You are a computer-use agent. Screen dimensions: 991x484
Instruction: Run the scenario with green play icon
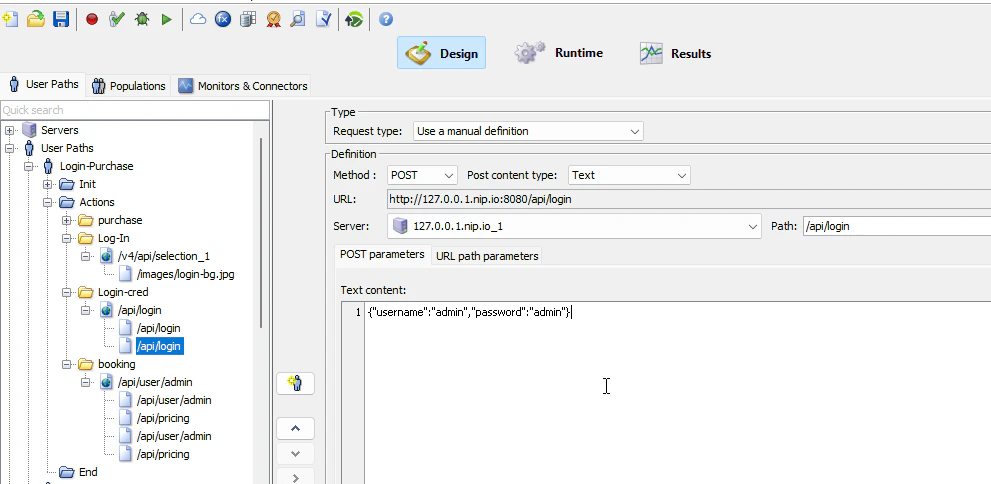pos(166,20)
